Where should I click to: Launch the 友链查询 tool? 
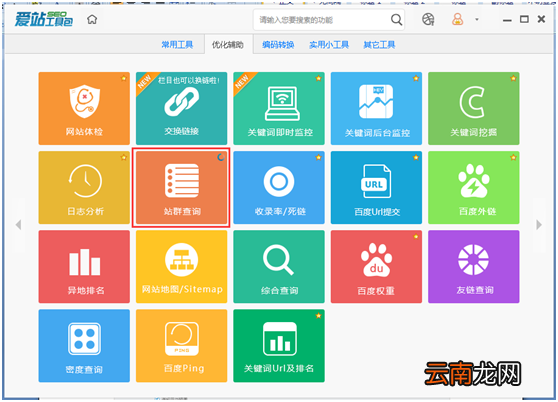click(474, 266)
